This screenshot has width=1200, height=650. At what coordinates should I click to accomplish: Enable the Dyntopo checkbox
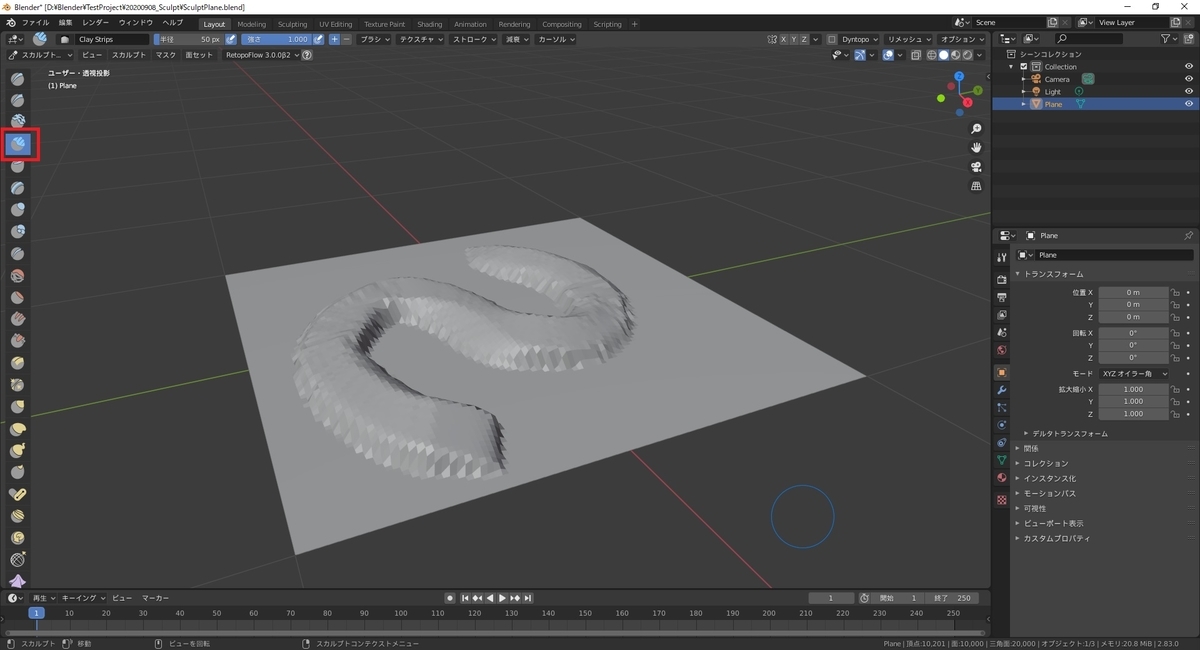tap(832, 39)
